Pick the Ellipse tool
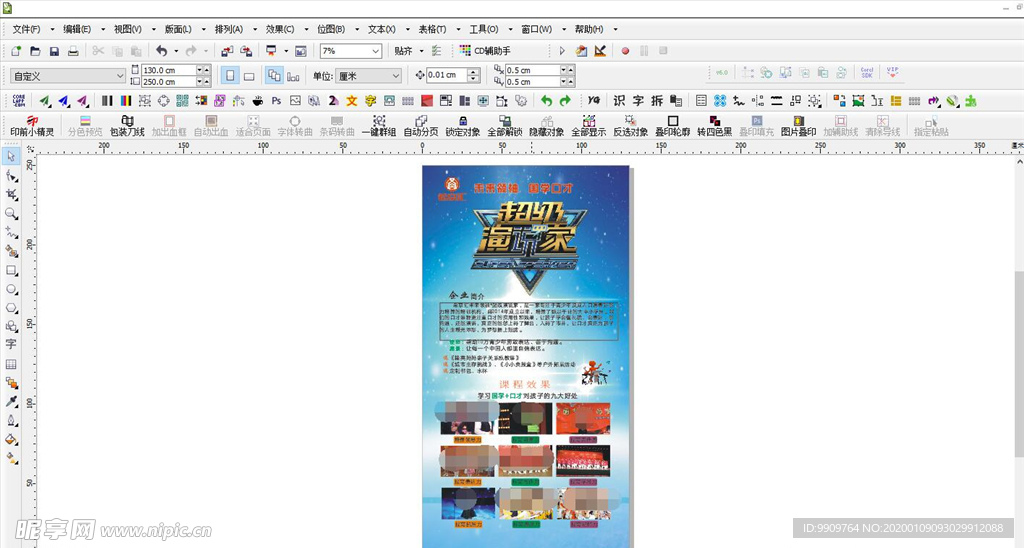 click(12, 289)
